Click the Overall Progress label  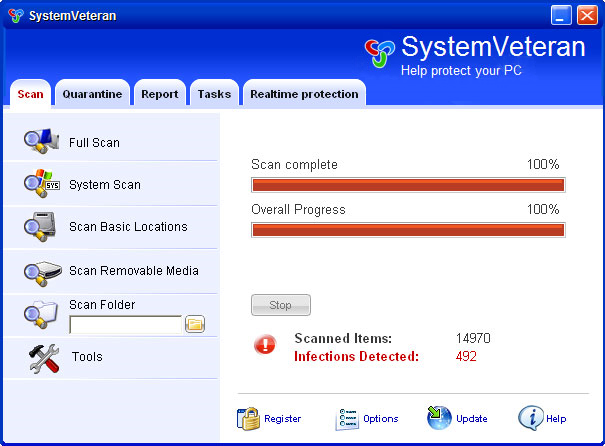coord(298,209)
